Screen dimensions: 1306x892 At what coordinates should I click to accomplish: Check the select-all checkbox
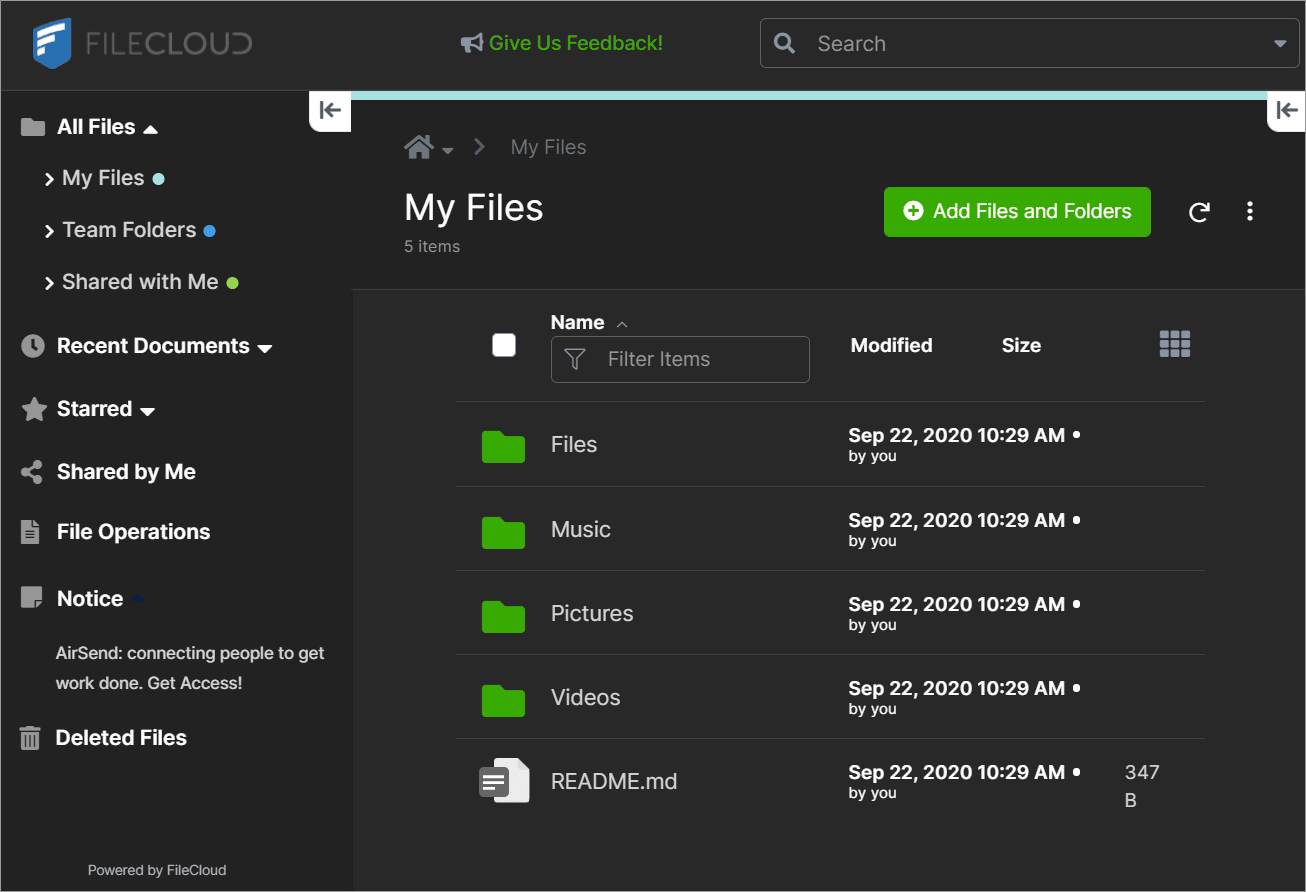click(504, 344)
